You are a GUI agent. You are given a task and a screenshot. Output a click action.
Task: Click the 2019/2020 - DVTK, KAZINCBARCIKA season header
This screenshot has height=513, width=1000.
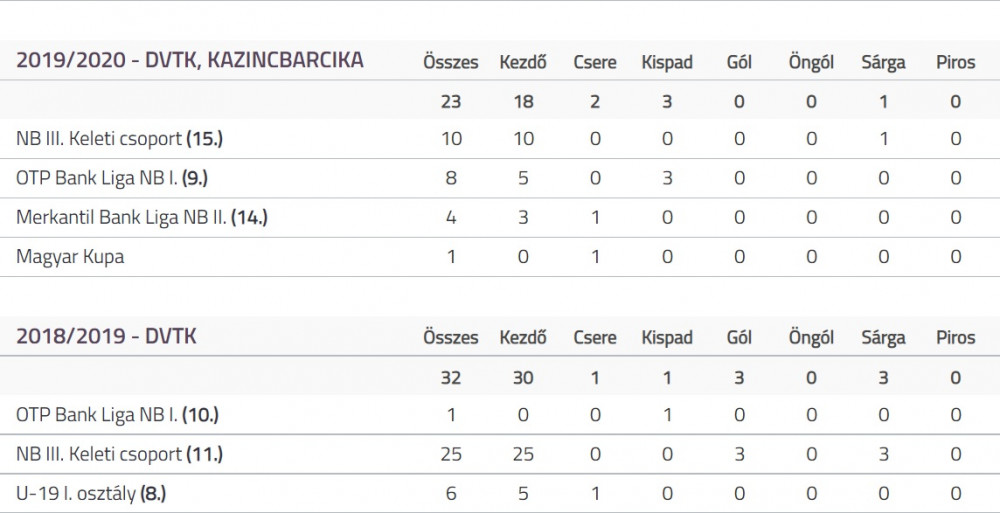coord(190,61)
